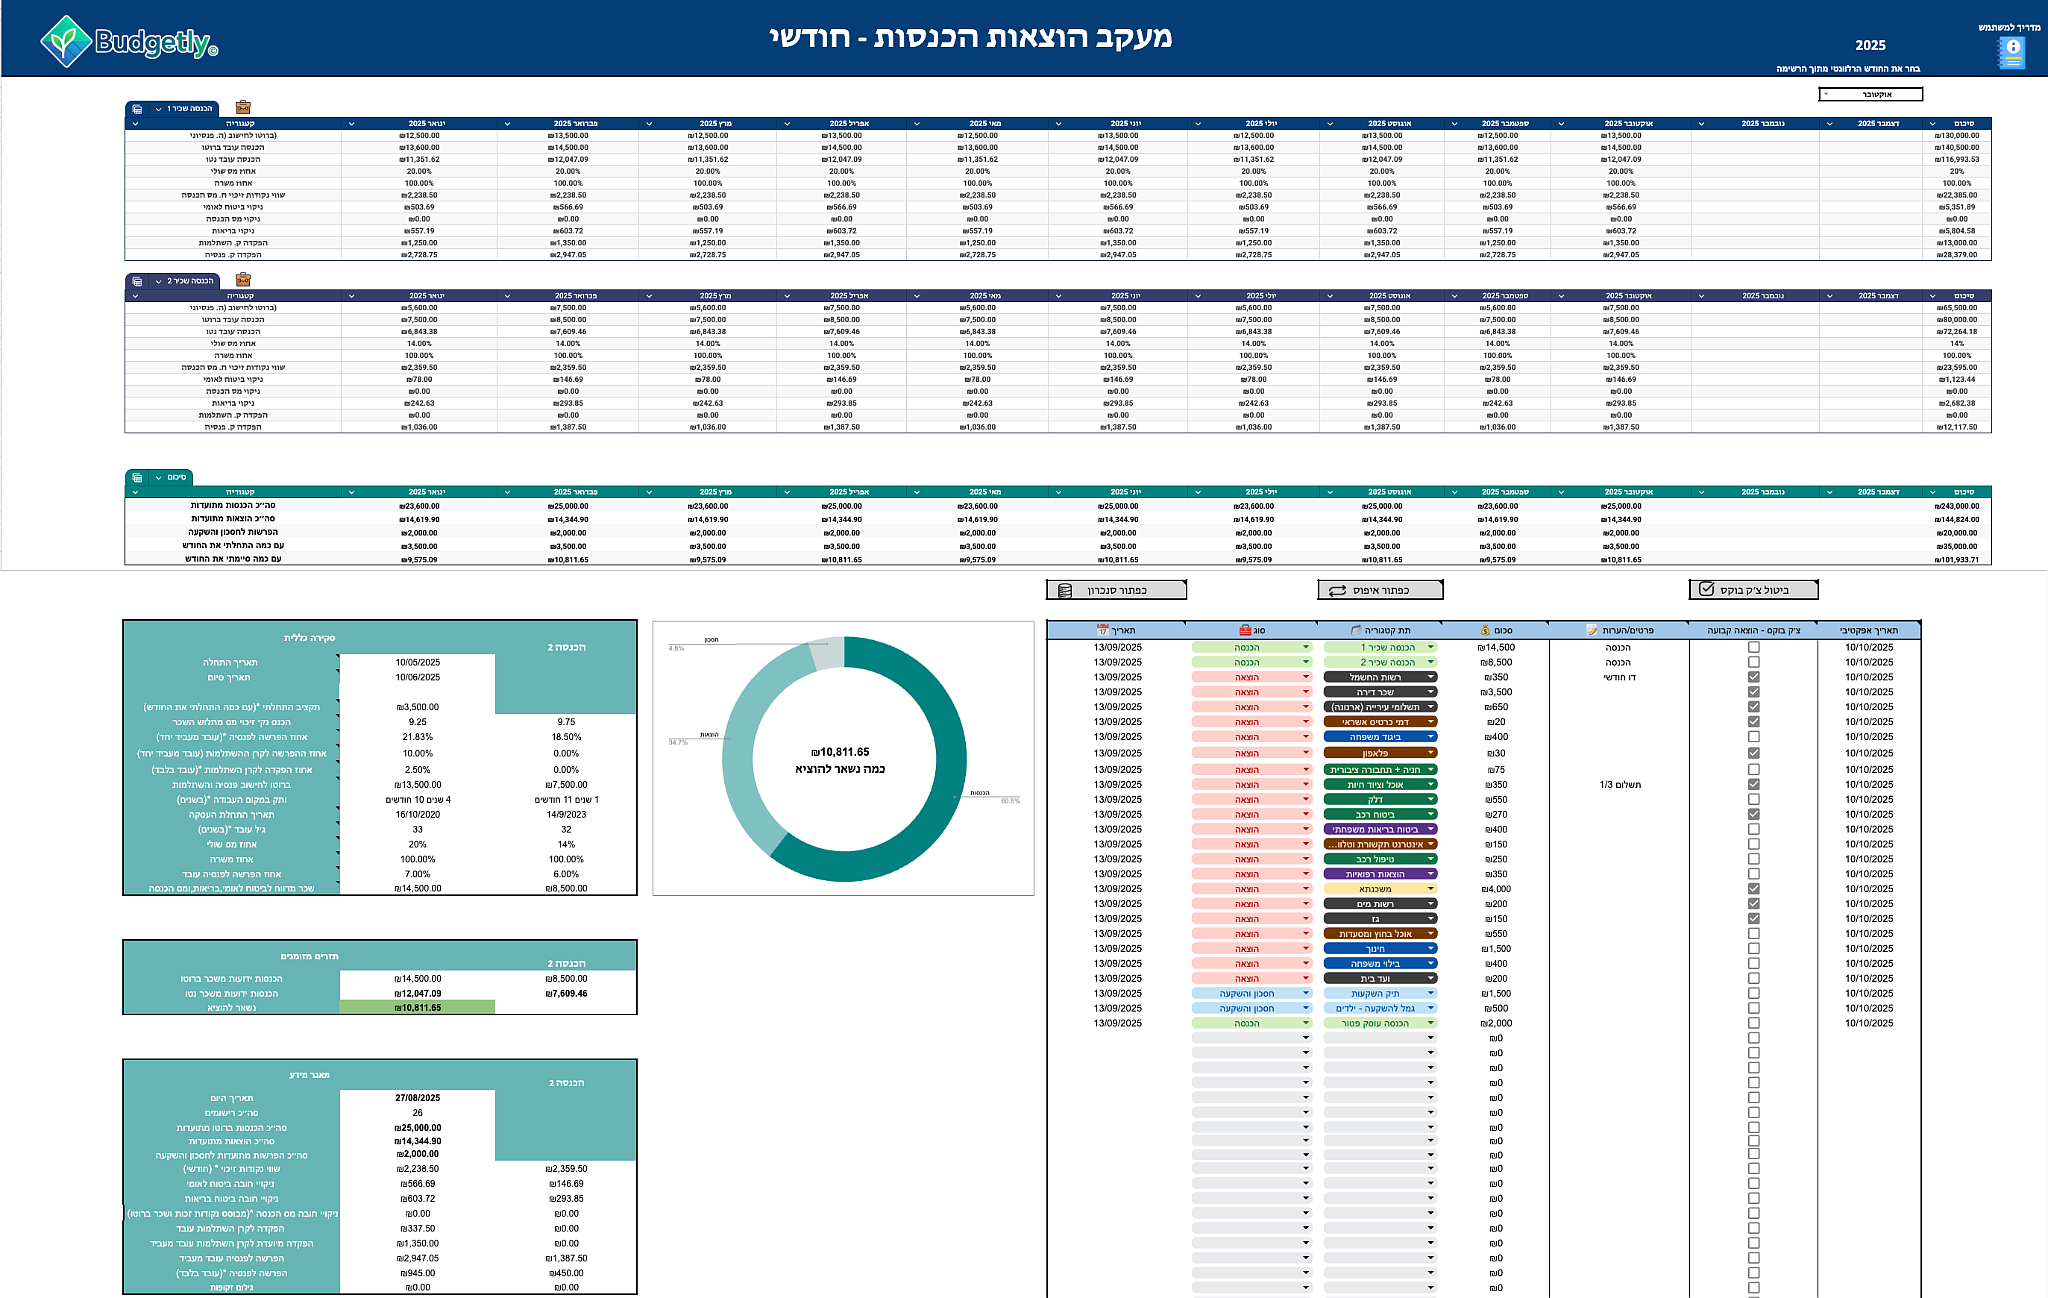Click table icon on הכנסה שכיר 1 tab
The height and width of the screenshot is (1298, 2048).
click(137, 109)
